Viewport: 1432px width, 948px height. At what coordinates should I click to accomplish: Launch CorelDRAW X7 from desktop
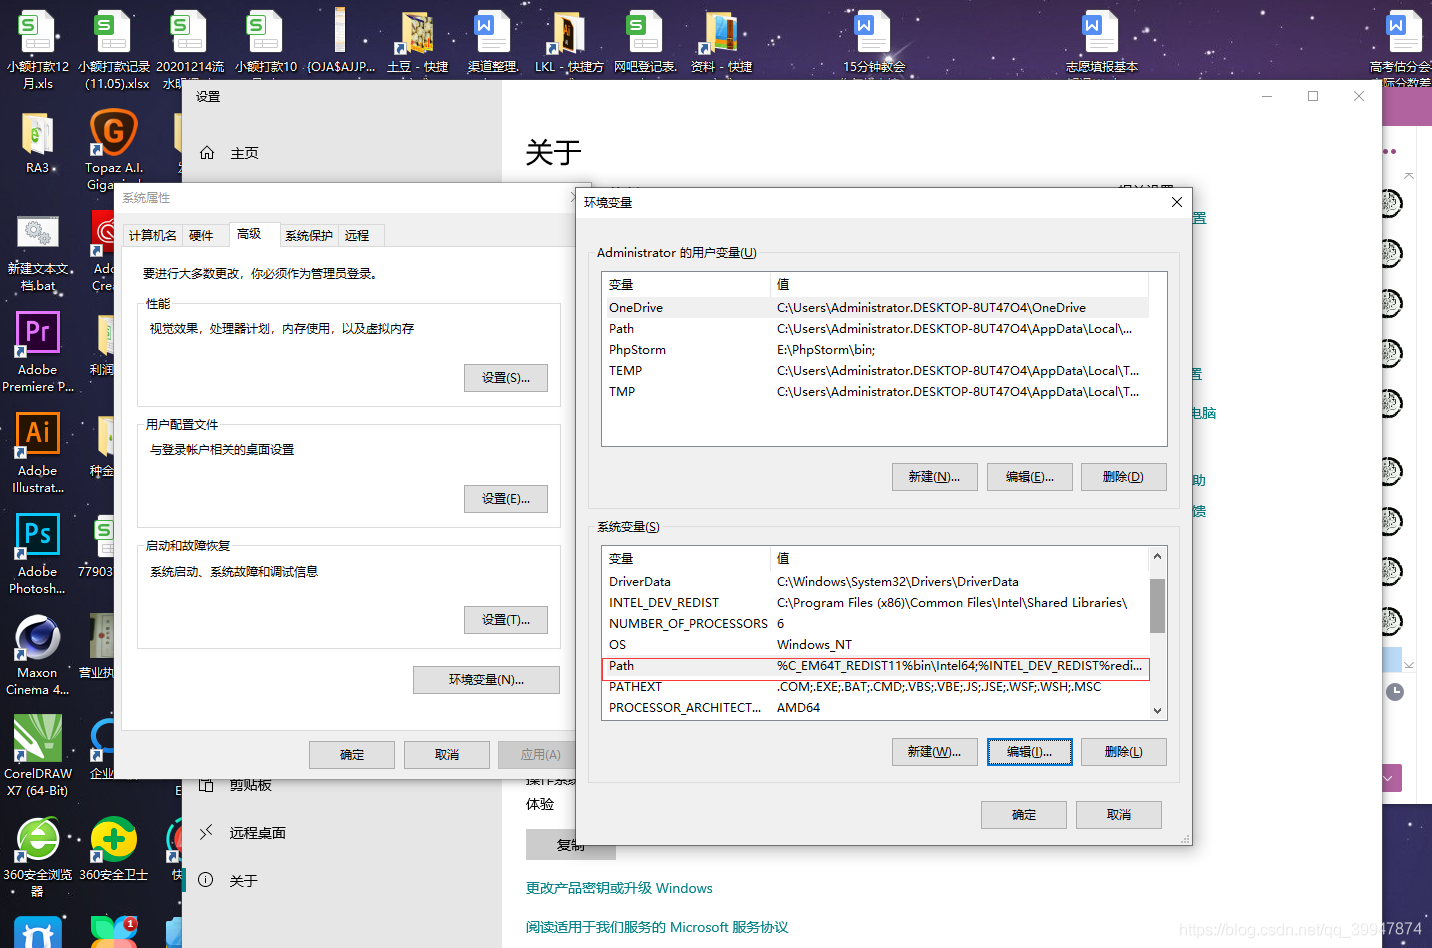coord(37,756)
